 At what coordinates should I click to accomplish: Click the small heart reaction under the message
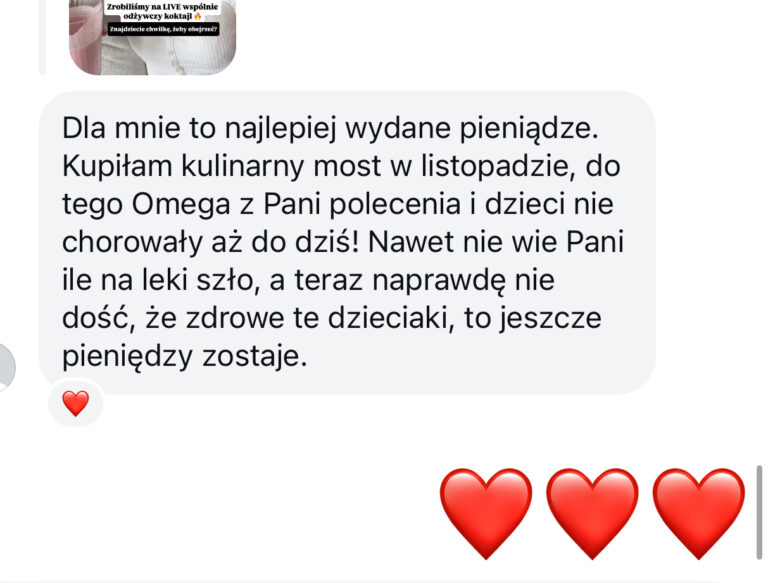pos(76,403)
